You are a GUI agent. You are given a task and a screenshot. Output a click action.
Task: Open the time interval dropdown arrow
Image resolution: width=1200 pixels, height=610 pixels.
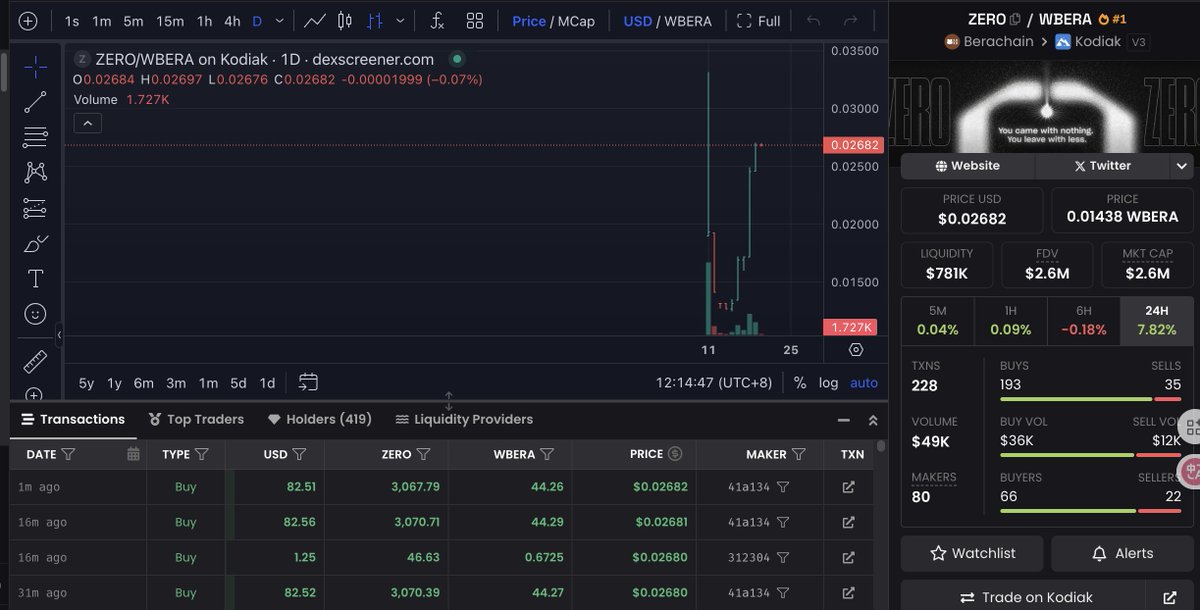[279, 21]
